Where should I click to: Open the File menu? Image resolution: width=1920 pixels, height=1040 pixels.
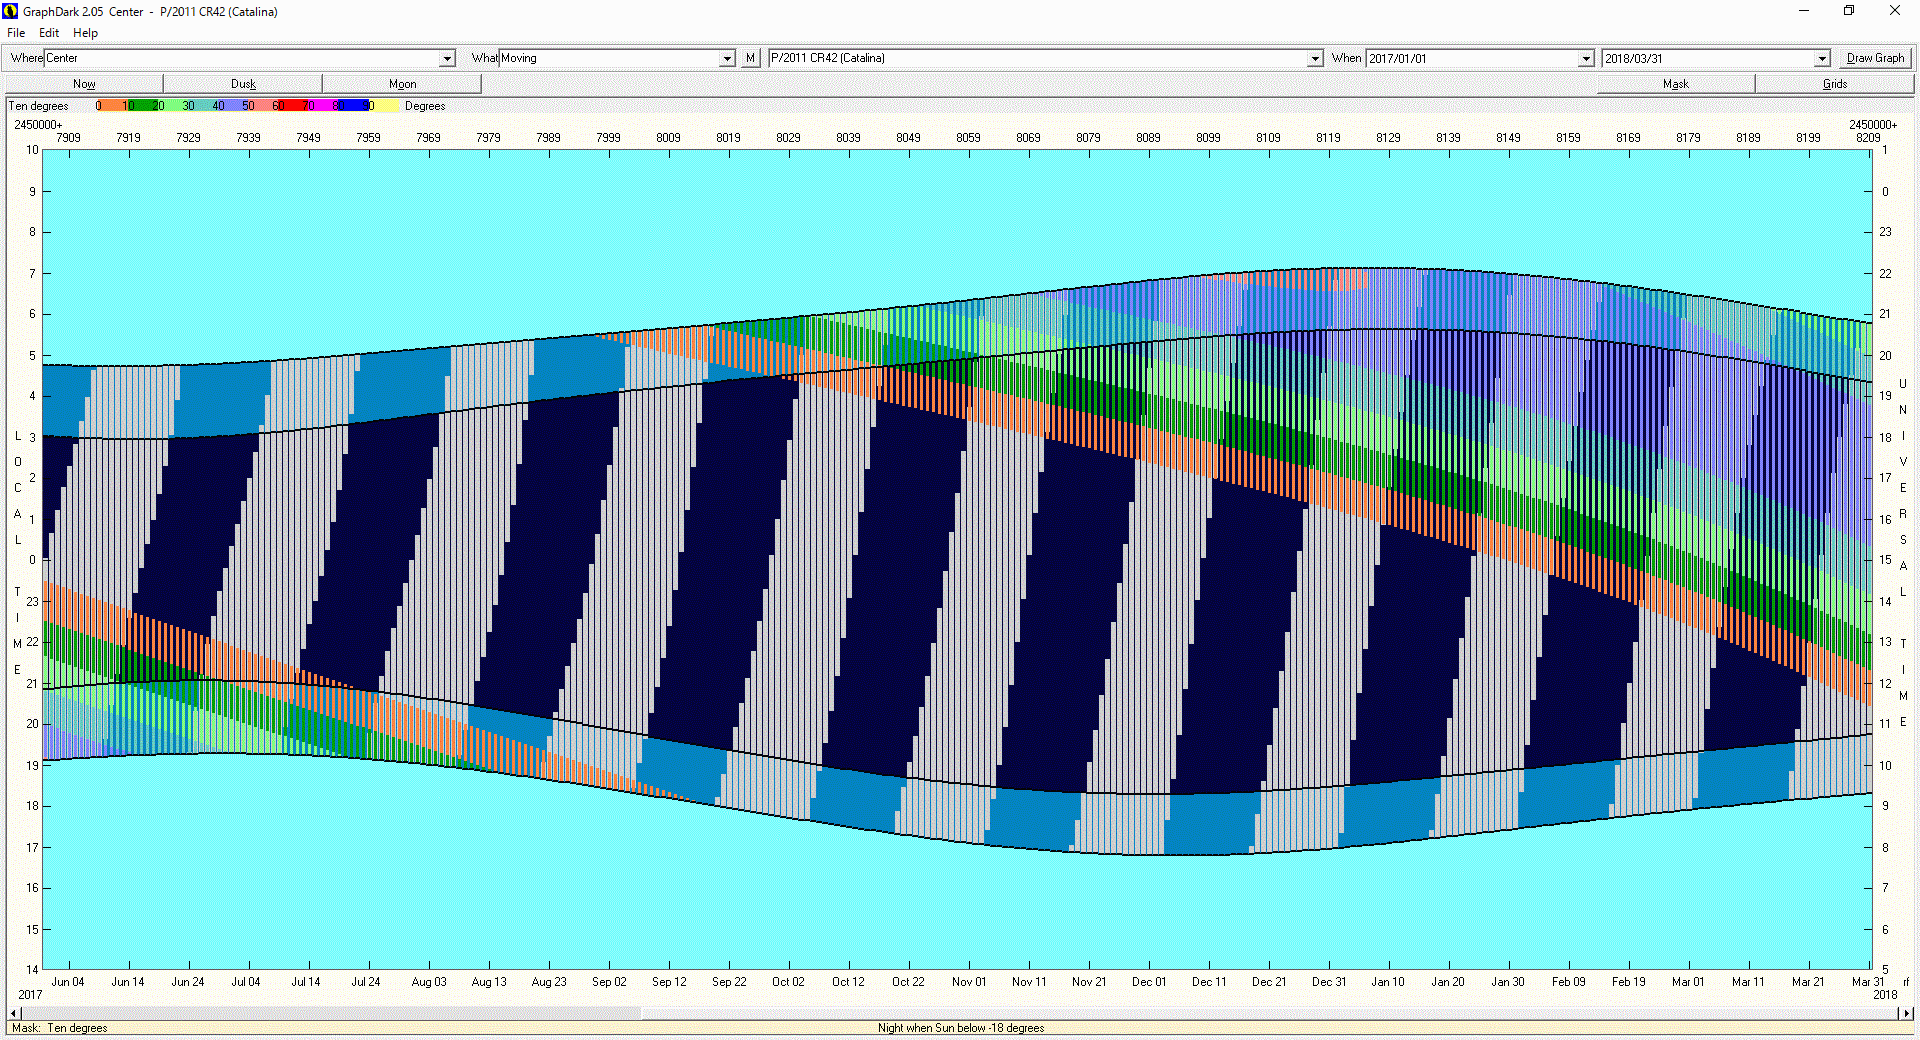[x=16, y=33]
